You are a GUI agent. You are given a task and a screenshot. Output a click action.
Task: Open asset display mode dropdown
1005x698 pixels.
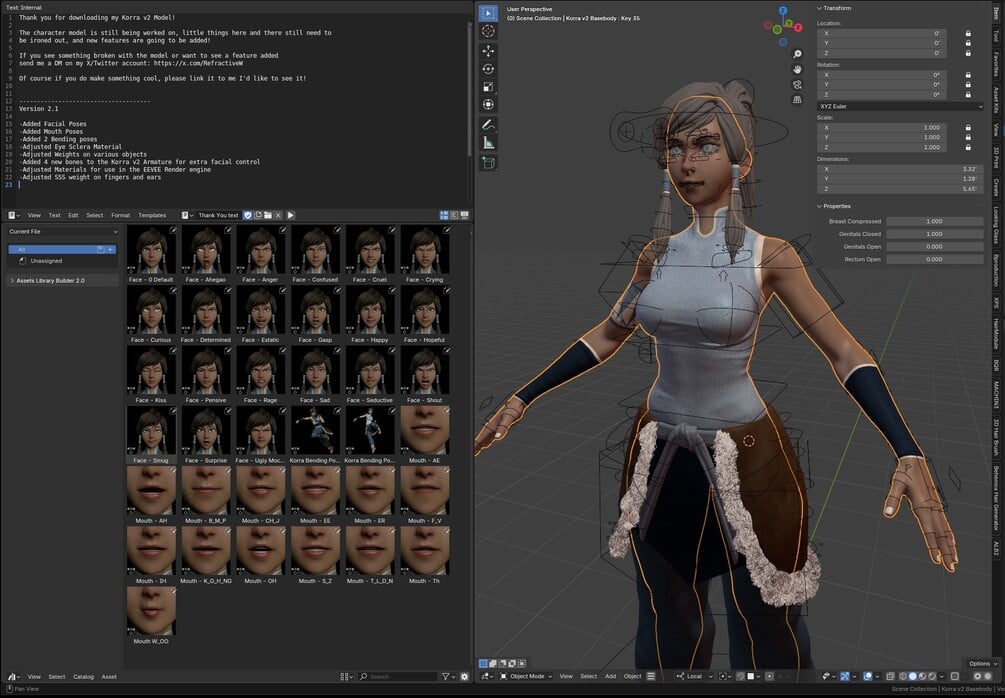(x=346, y=676)
